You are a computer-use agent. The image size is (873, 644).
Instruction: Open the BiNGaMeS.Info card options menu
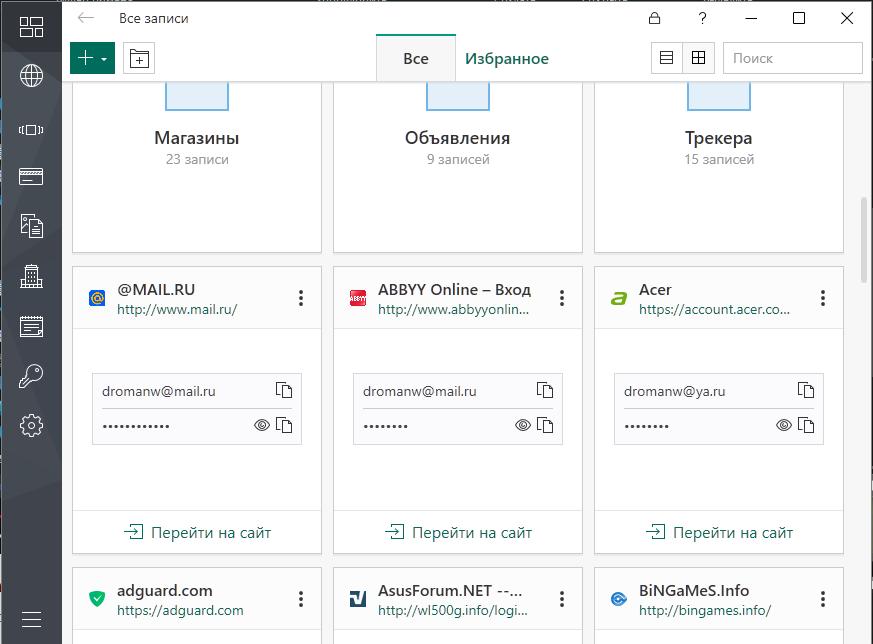click(823, 599)
